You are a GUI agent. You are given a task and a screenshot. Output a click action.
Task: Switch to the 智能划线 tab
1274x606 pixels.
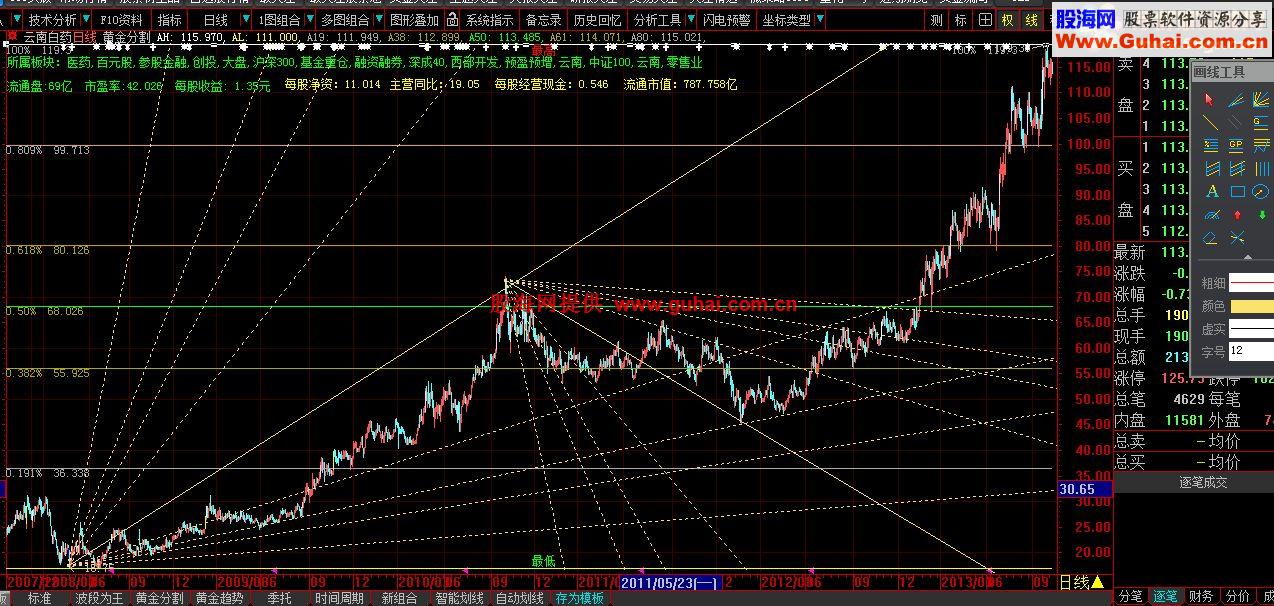459,598
